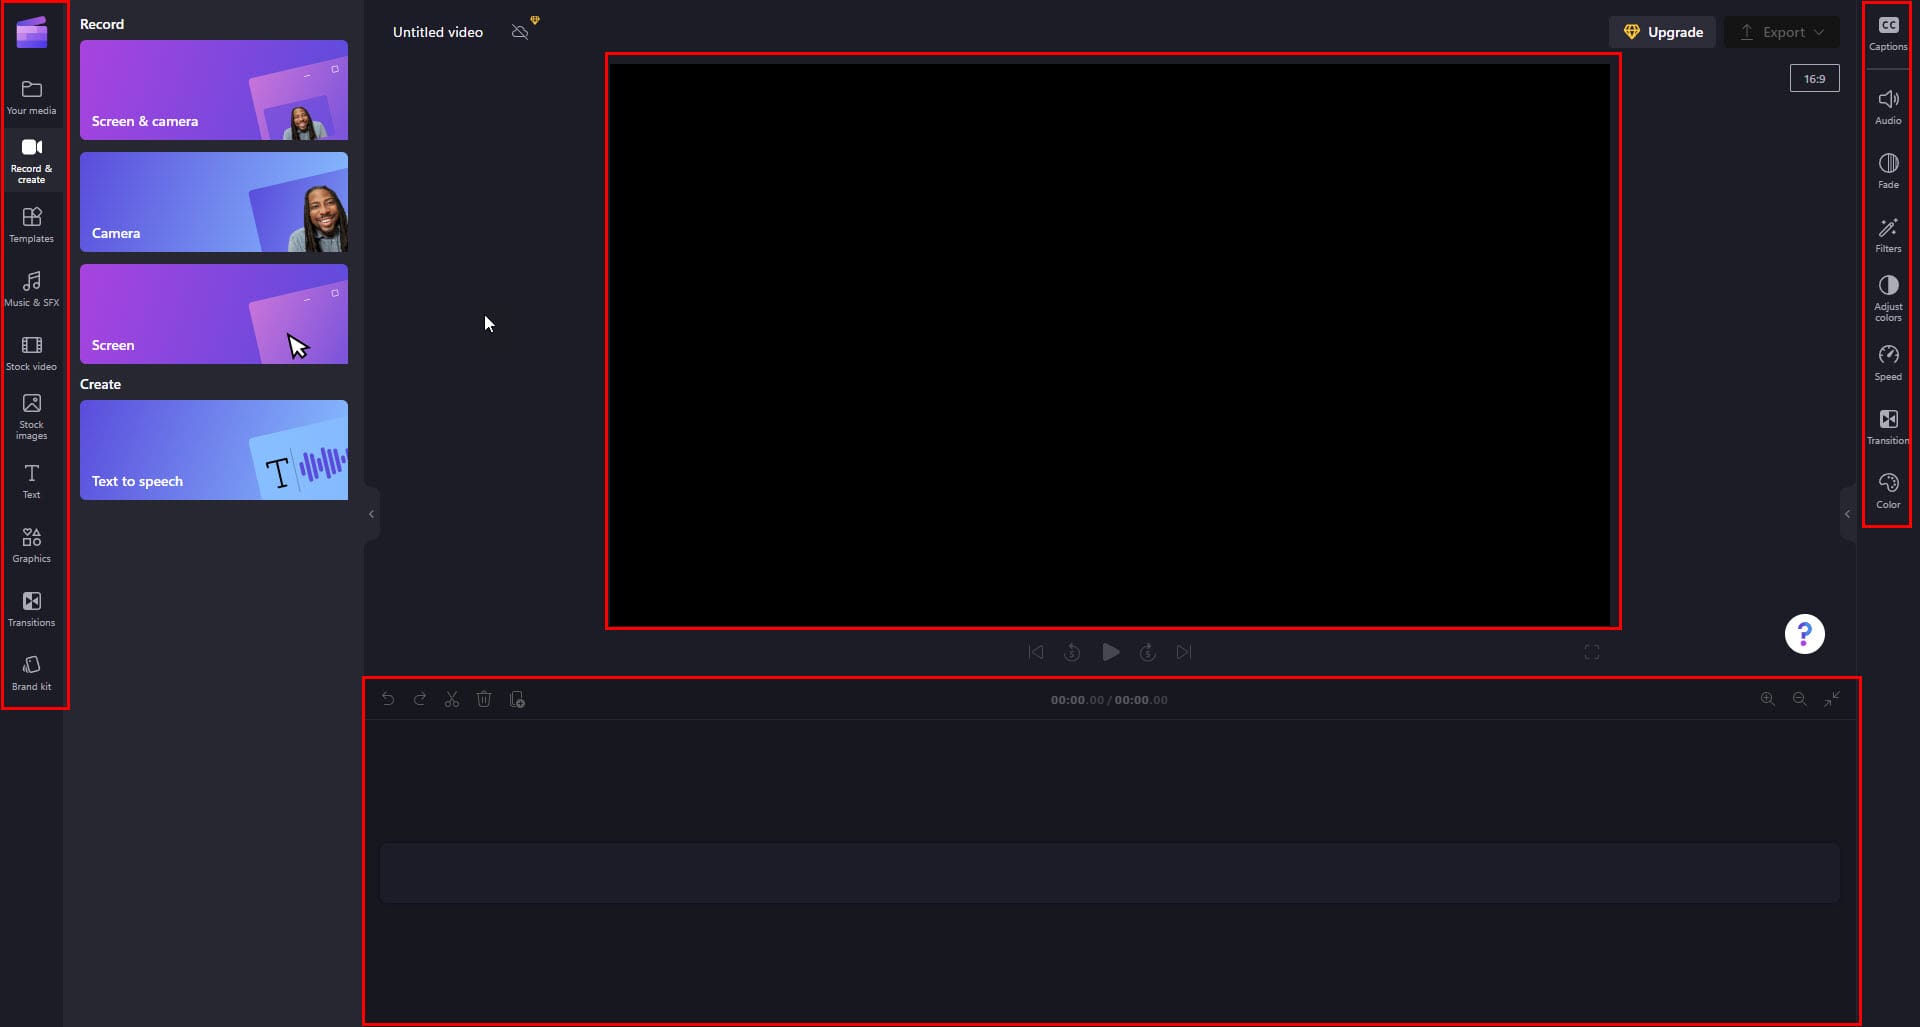1920x1027 pixels.
Task: Open the Captions panel
Action: pos(1888,33)
